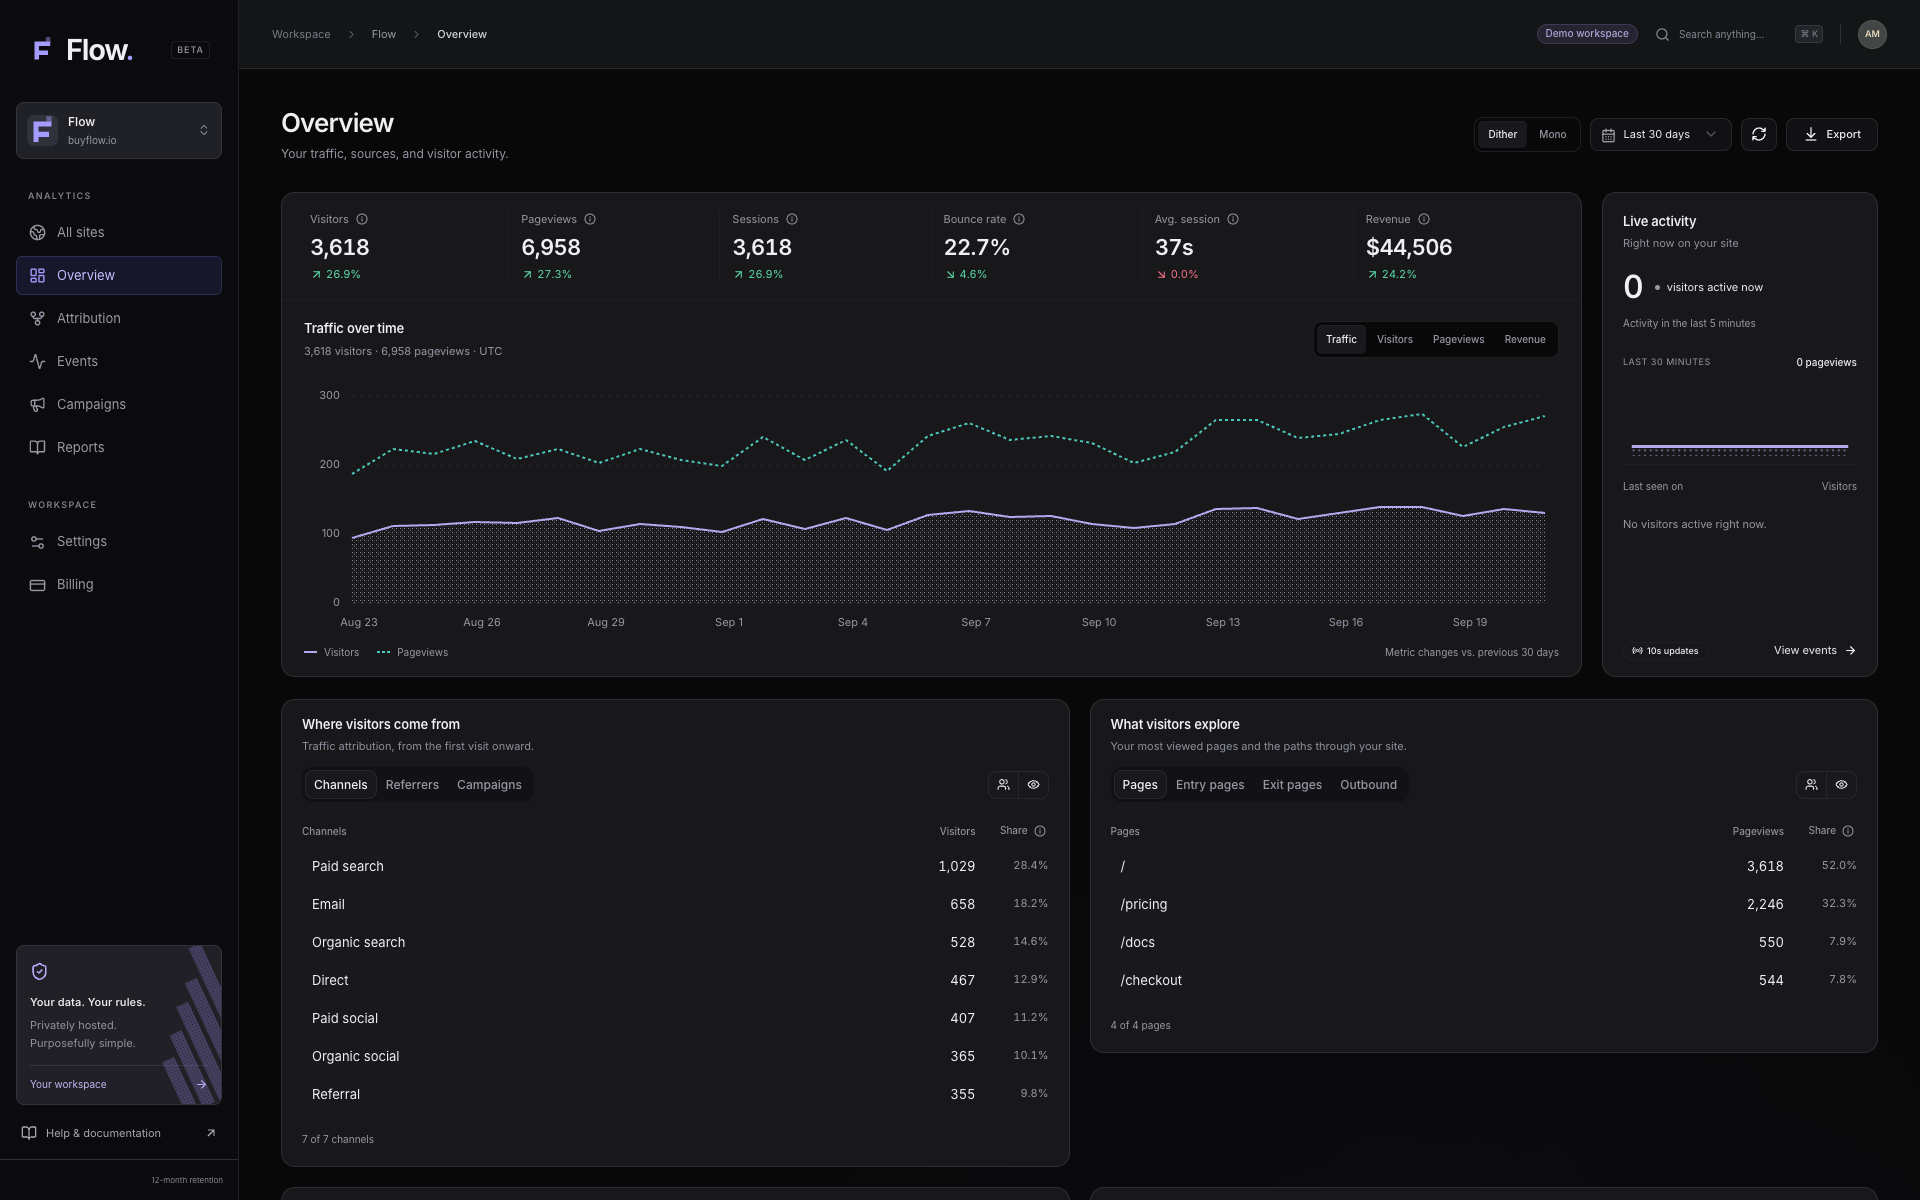The image size is (1920, 1200).
Task: Switch to the Outbound tab
Action: tap(1368, 785)
